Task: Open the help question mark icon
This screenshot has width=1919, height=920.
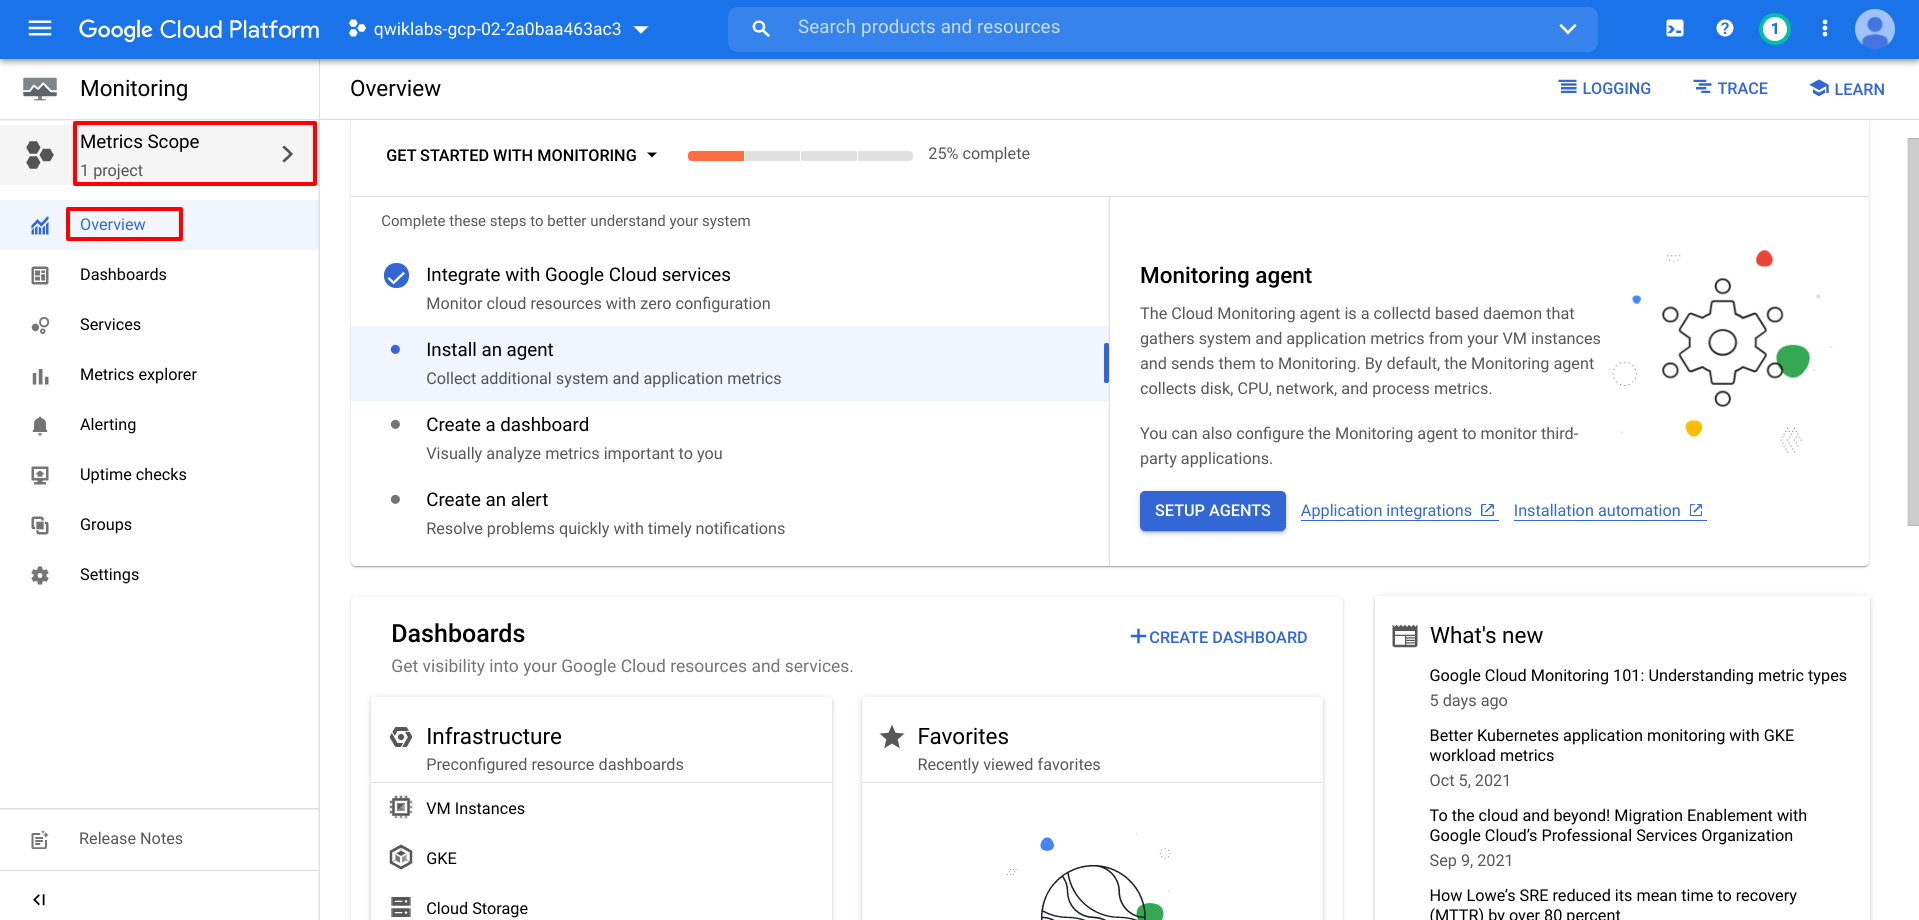Action: point(1725,28)
